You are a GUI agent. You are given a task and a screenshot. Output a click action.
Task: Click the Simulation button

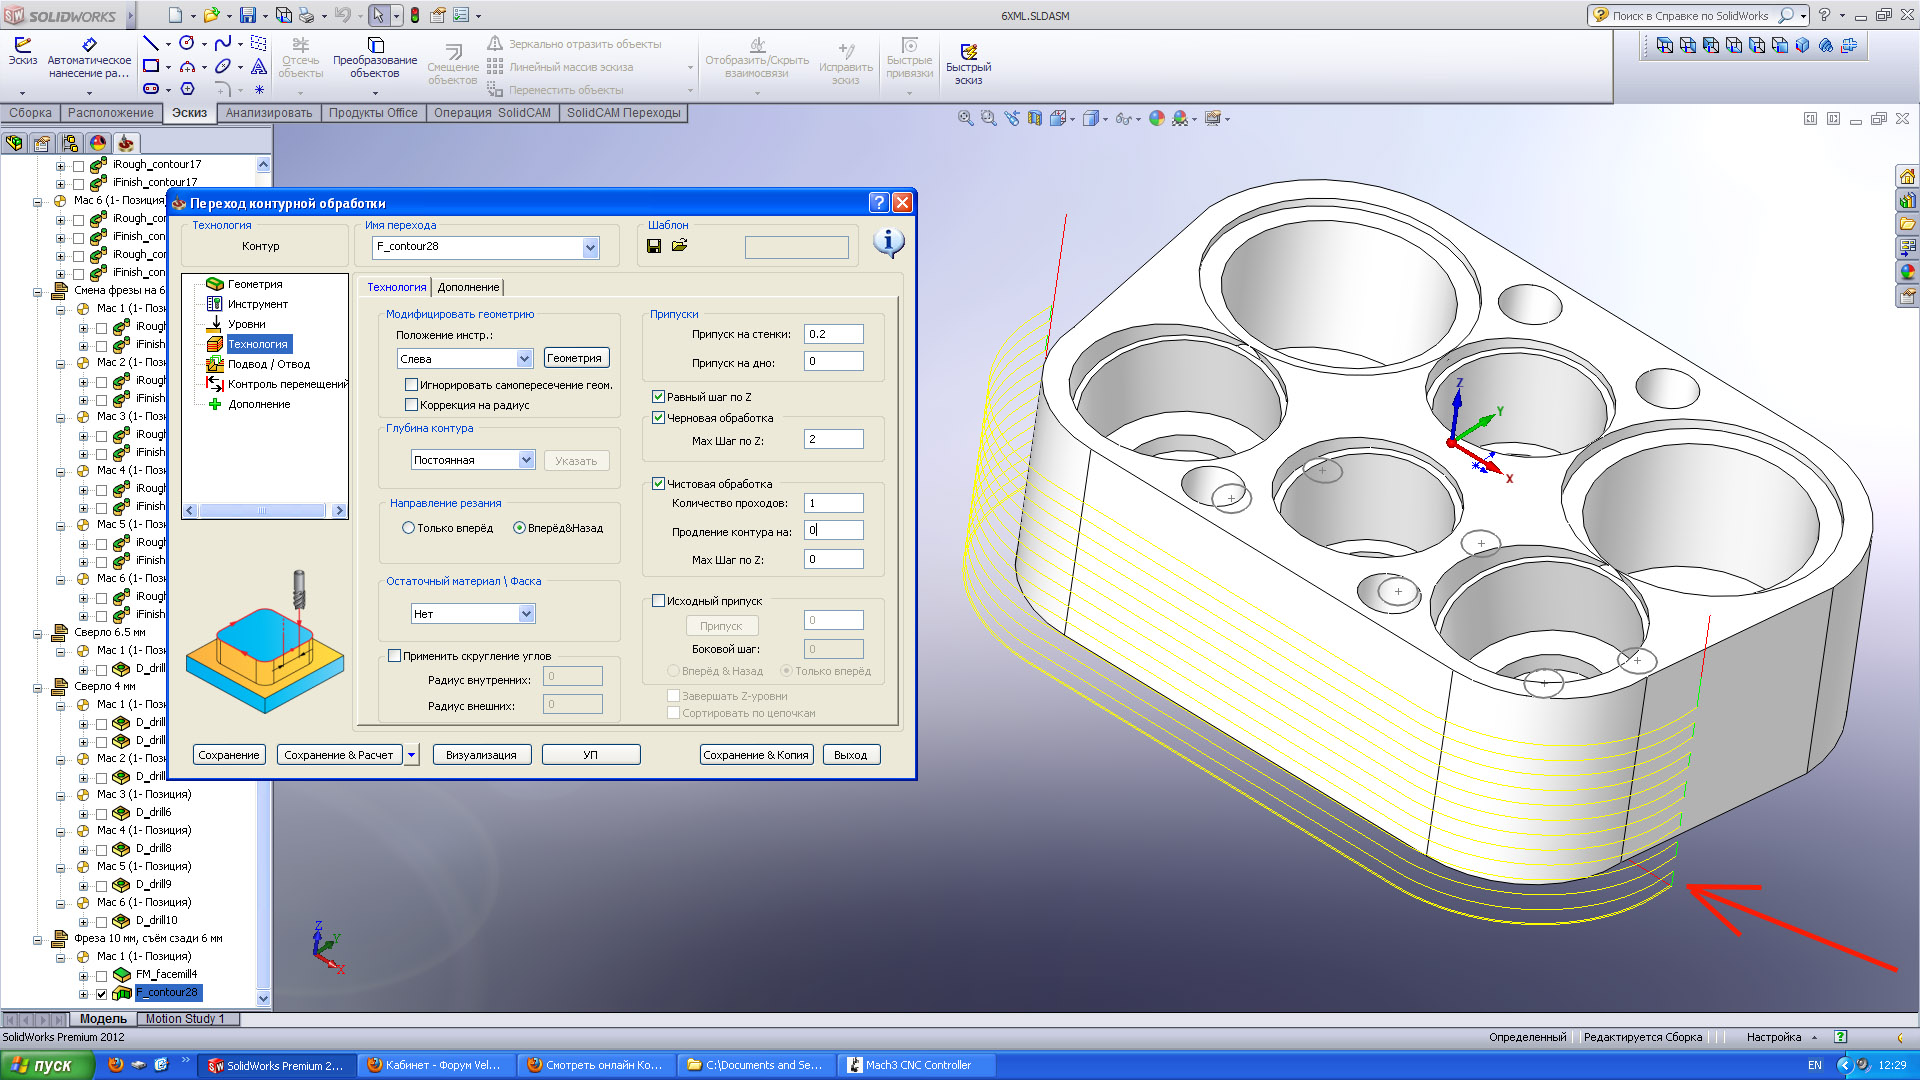tap(481, 755)
